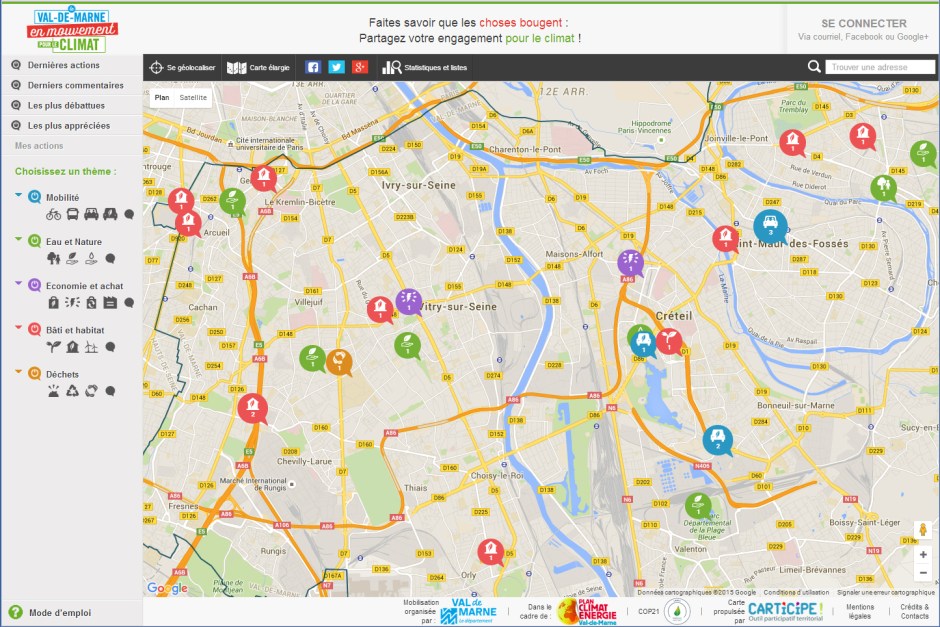Collapse the Mobilité theme arrow
This screenshot has width=940, height=627.
pyautogui.click(x=19, y=197)
